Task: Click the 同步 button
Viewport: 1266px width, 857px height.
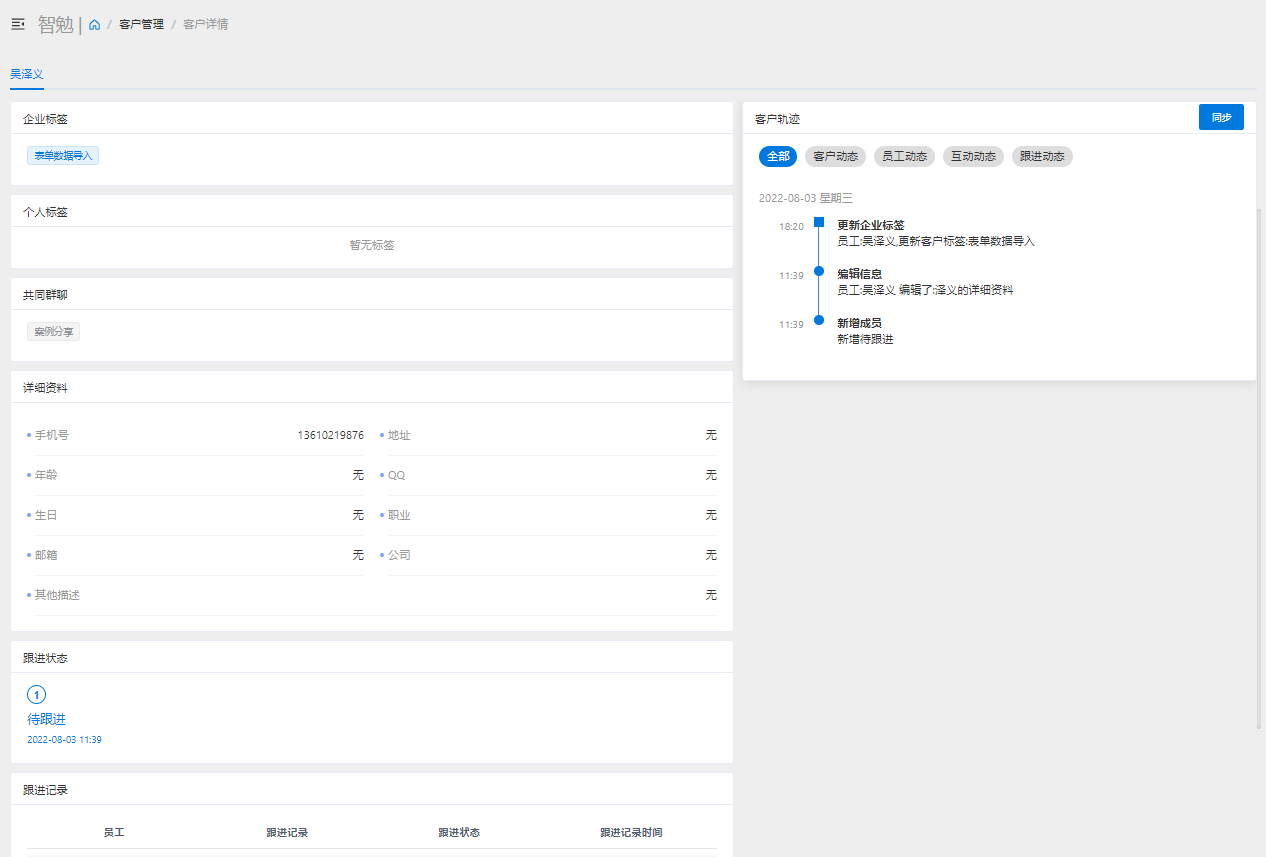Action: (1221, 117)
